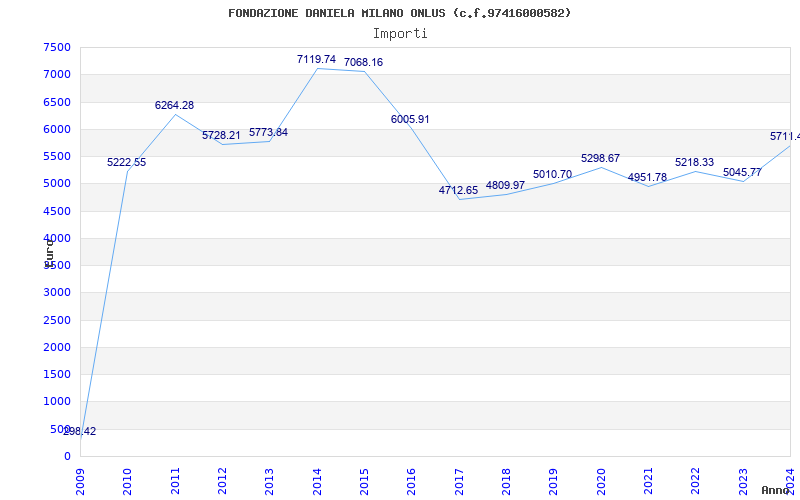Image resolution: width=800 pixels, height=500 pixels.
Task: Click the 7068.16 data label
Action: click(363, 63)
